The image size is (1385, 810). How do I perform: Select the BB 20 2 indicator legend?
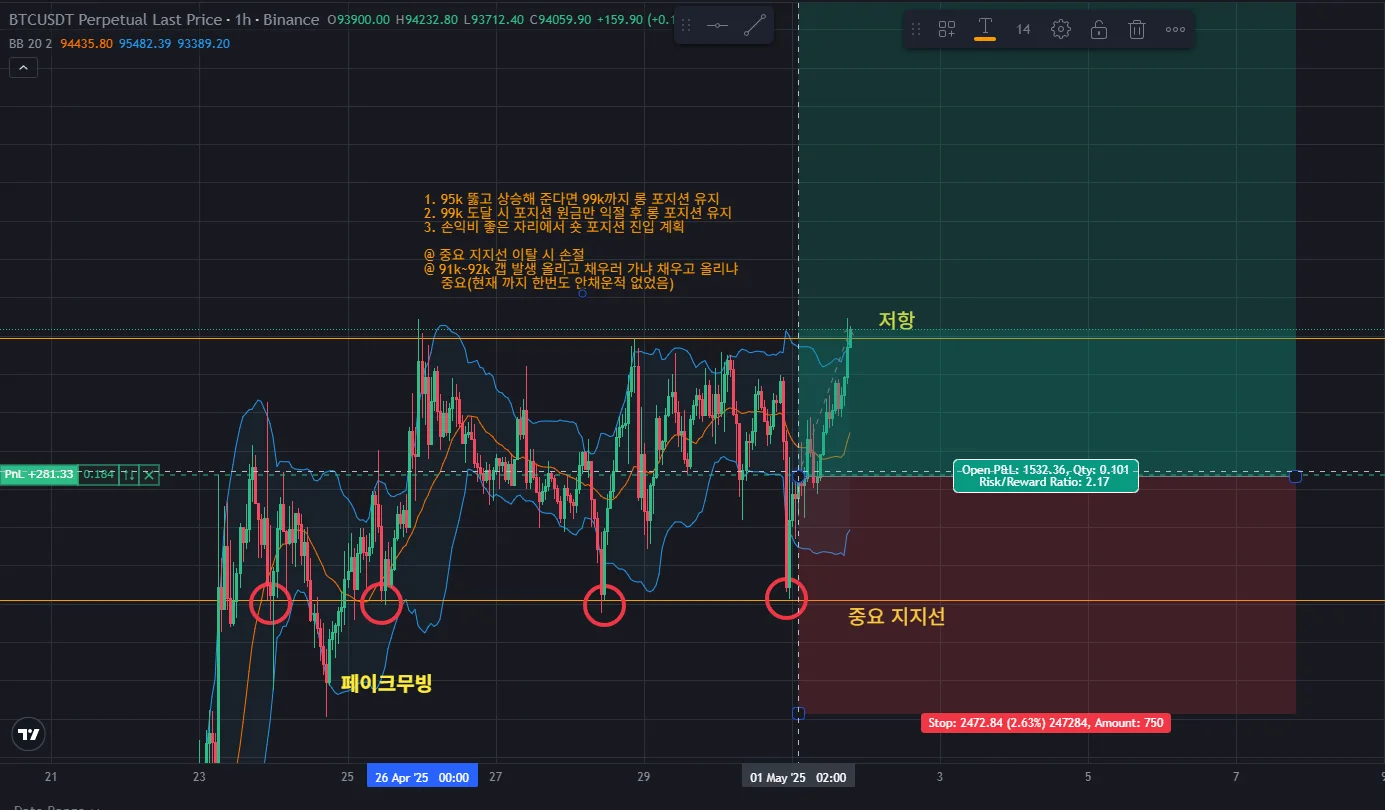pos(32,43)
